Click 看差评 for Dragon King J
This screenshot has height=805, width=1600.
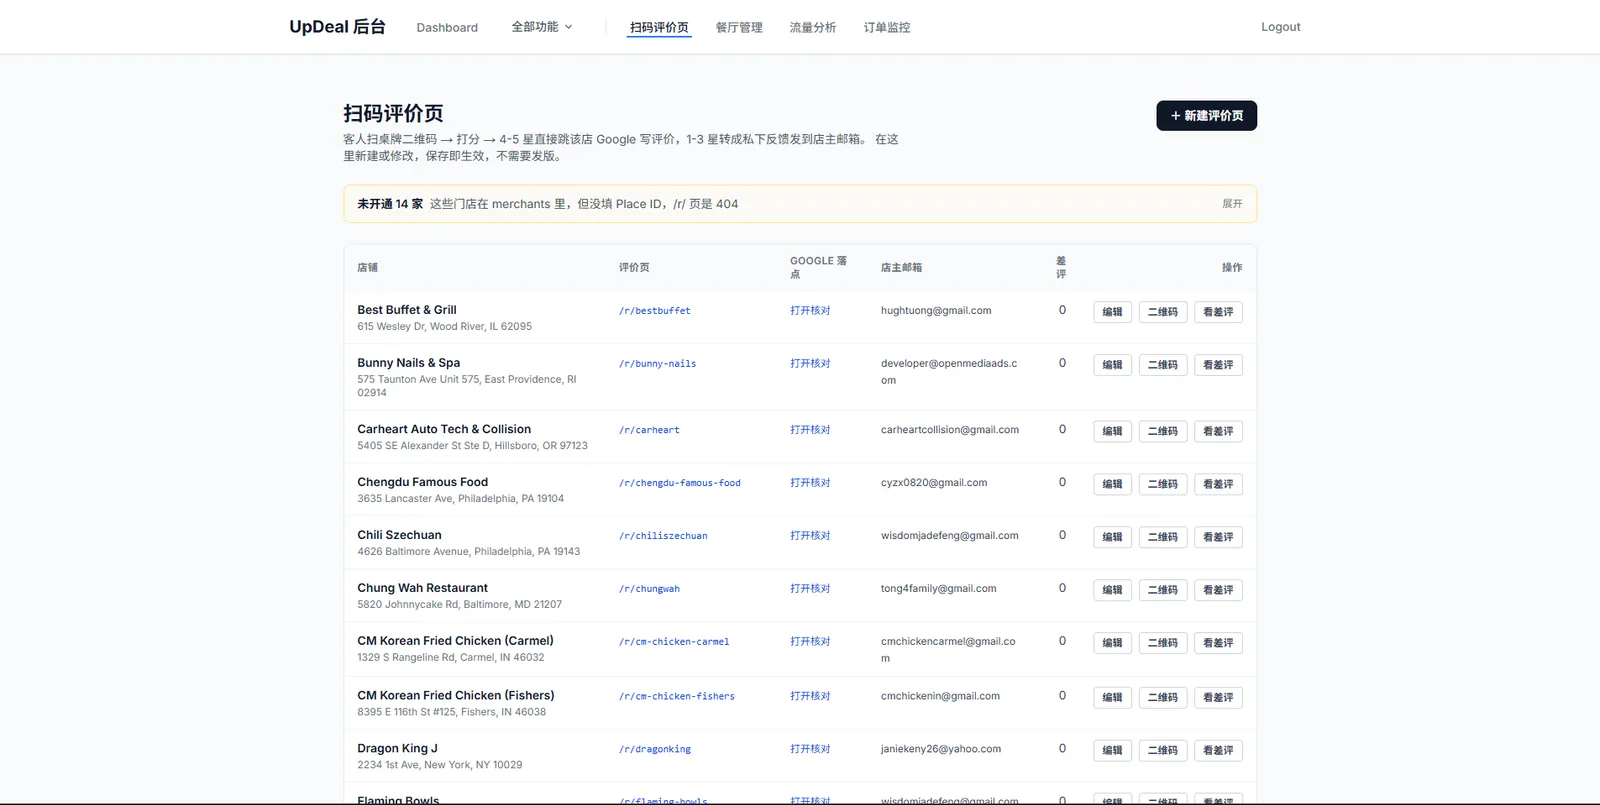1218,750
